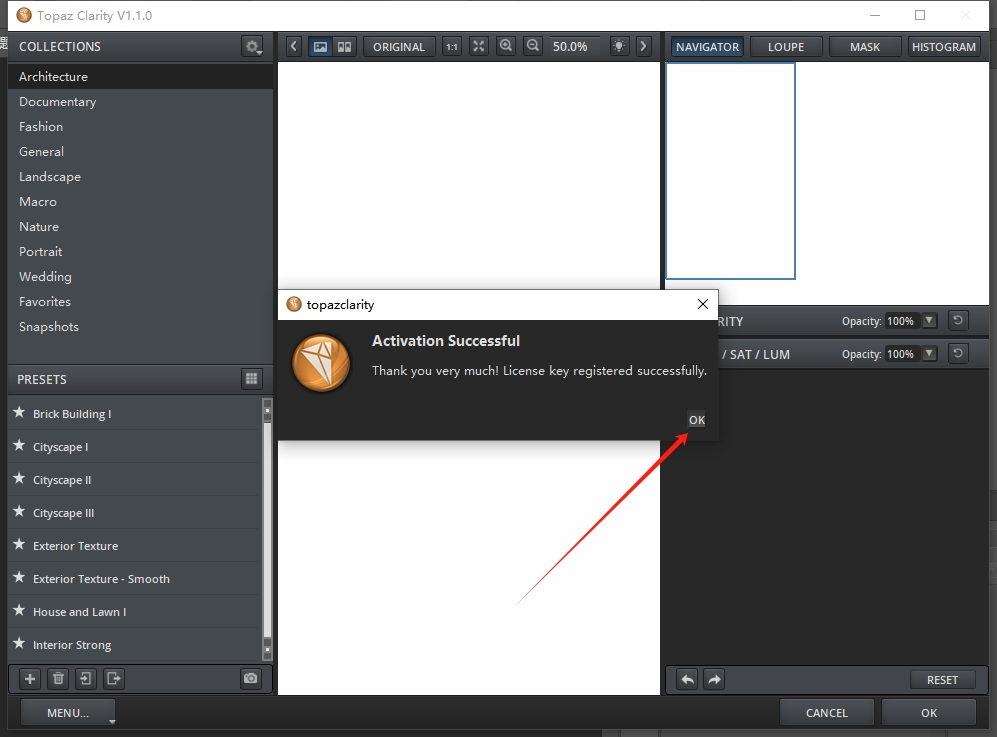Favorite the House and Lawn I star
Image resolution: width=997 pixels, height=737 pixels.
19,611
